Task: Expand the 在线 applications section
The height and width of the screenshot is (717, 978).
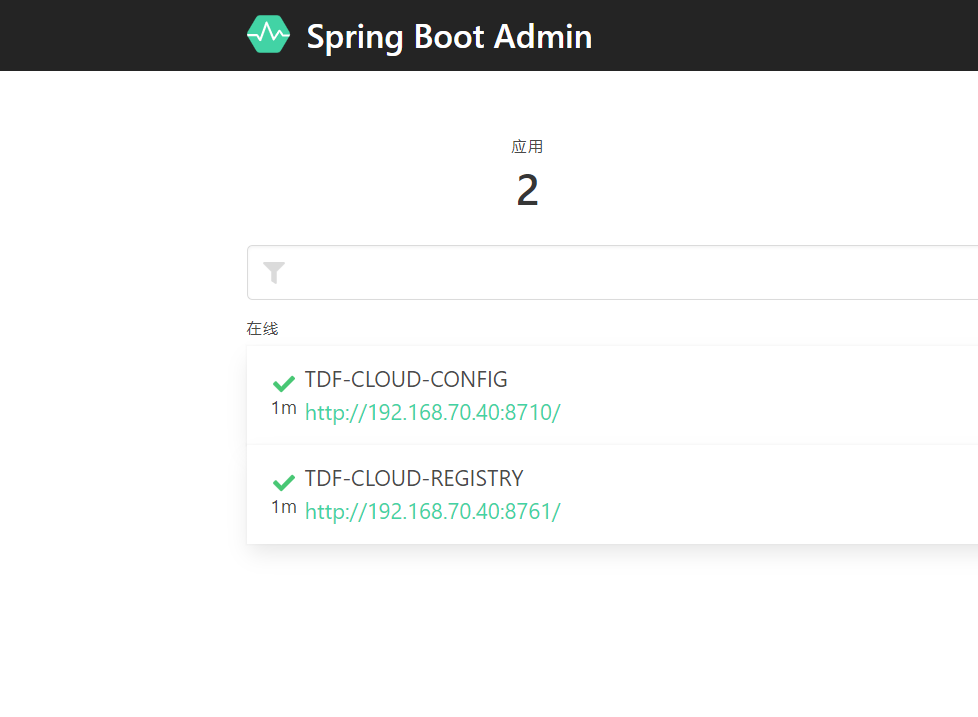Action: pyautogui.click(x=264, y=328)
